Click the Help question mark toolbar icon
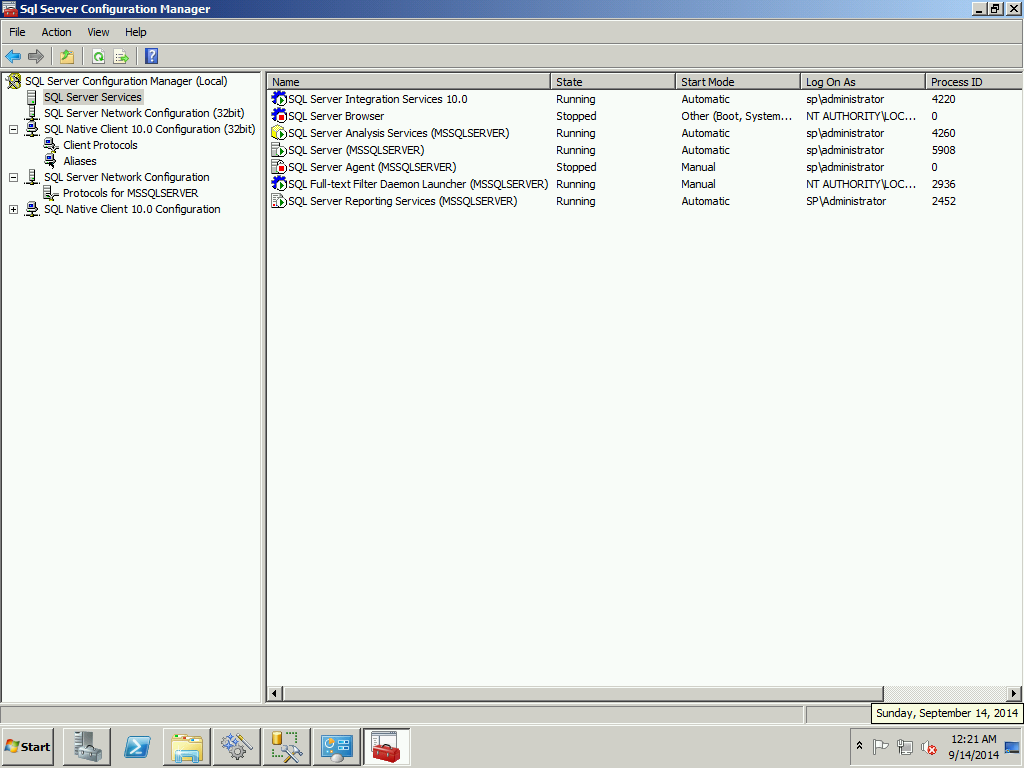The height and width of the screenshot is (768, 1024). pos(151,56)
